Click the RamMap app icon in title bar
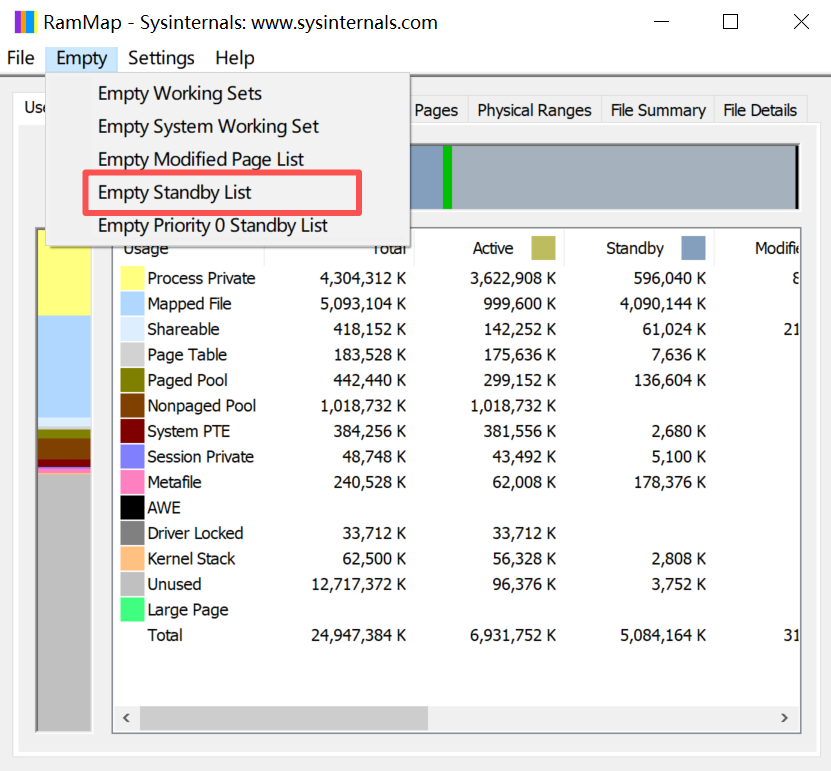 (x=24, y=22)
